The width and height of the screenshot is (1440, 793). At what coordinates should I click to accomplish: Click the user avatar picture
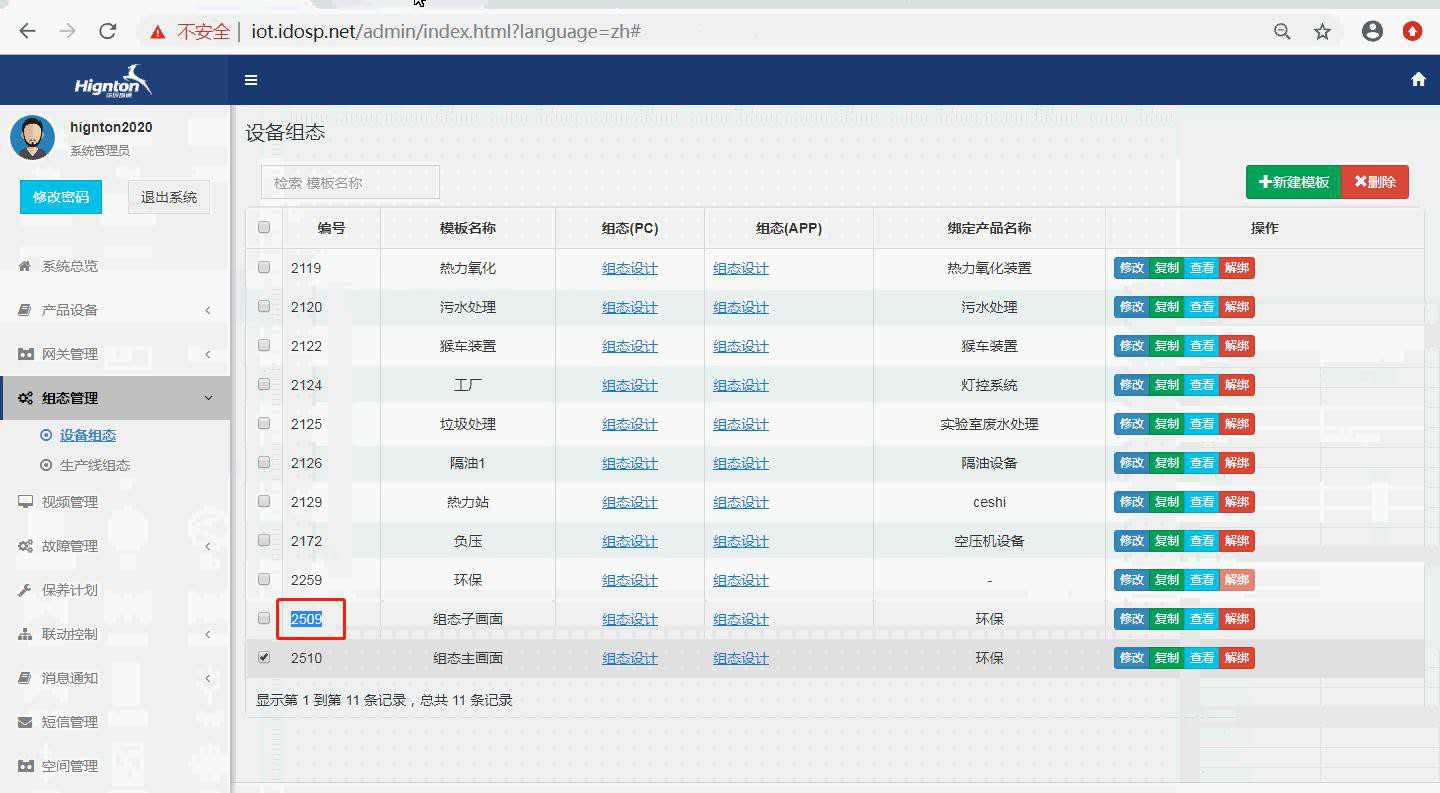tap(32, 137)
